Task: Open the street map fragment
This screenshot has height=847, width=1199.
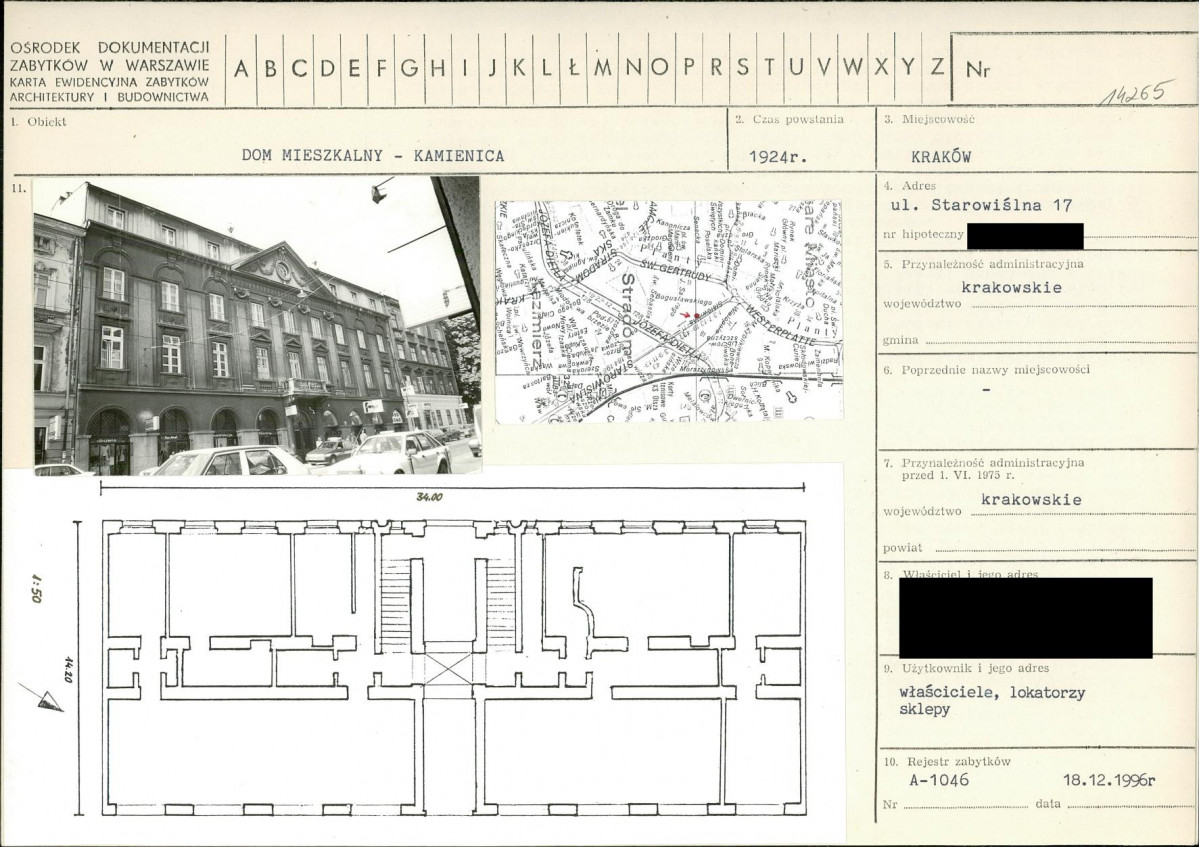Action: click(668, 311)
